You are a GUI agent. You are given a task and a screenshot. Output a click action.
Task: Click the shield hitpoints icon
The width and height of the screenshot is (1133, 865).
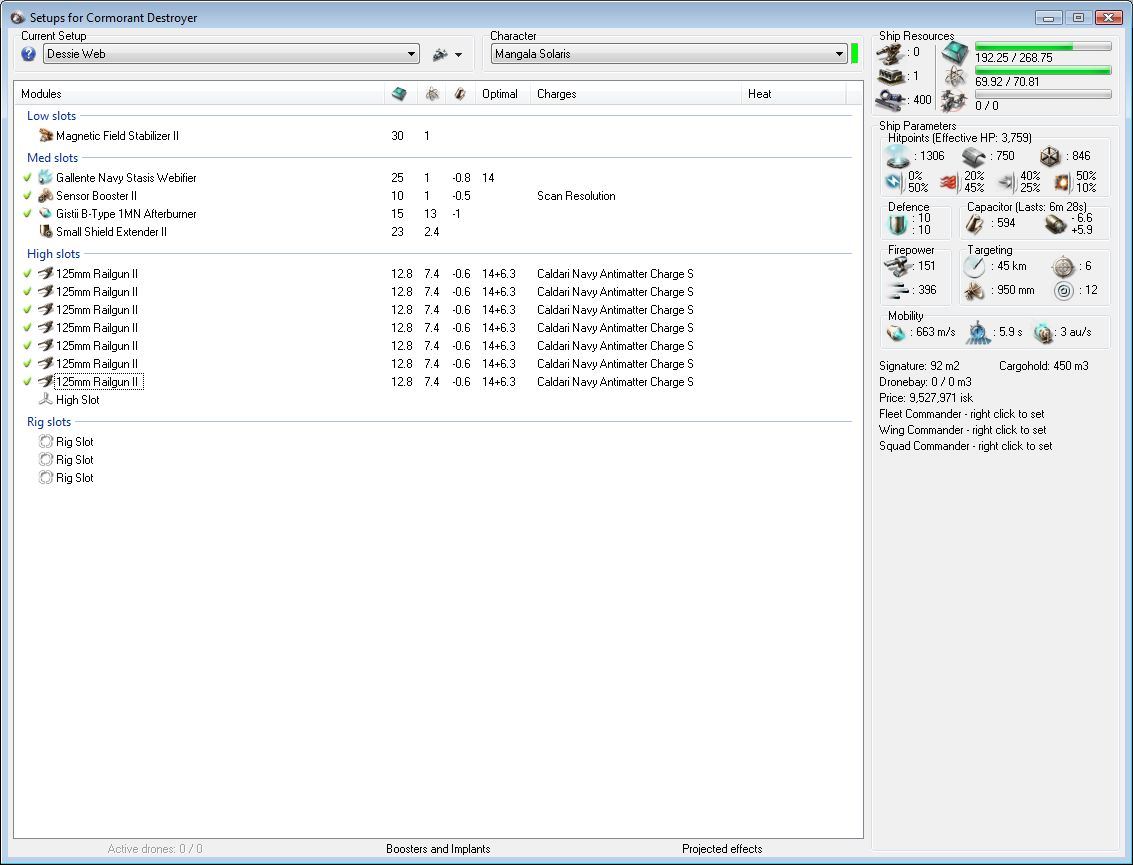tap(897, 156)
